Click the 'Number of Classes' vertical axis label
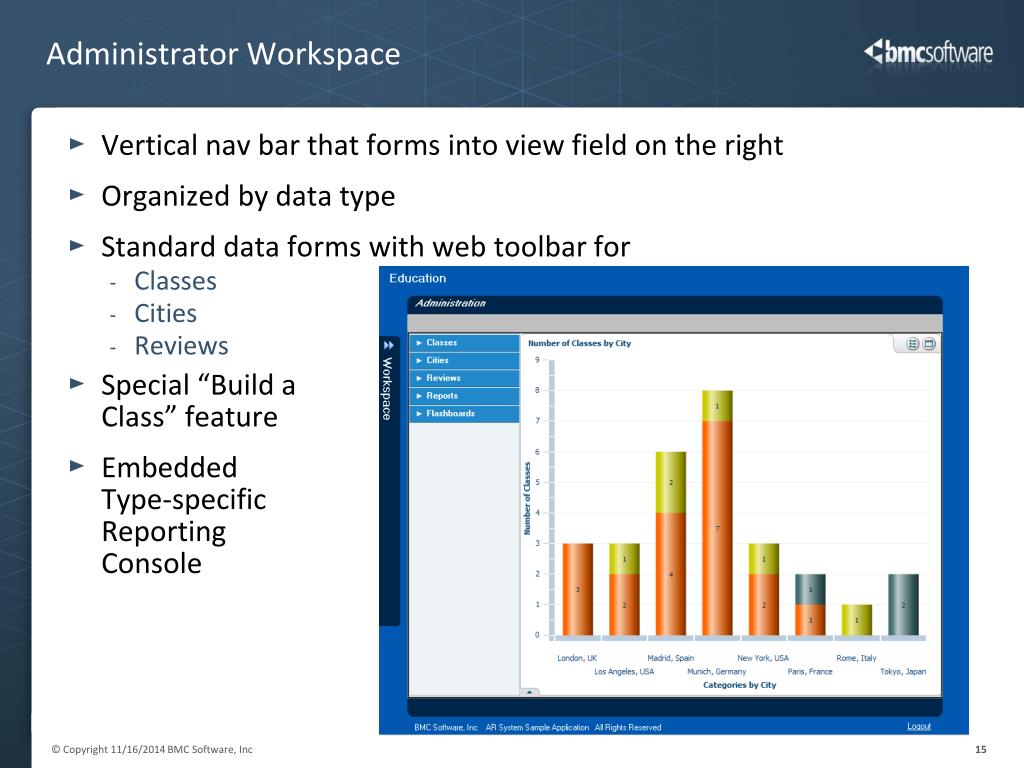 coord(527,498)
